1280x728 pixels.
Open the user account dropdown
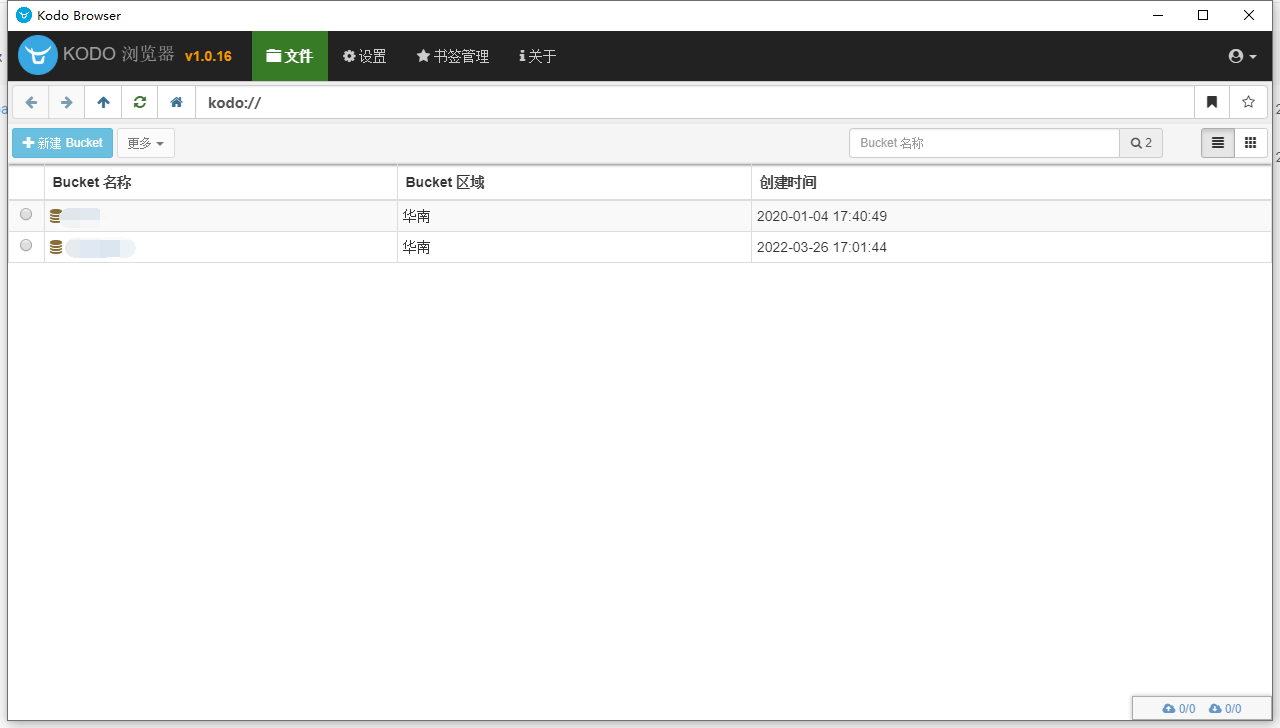tap(1242, 57)
